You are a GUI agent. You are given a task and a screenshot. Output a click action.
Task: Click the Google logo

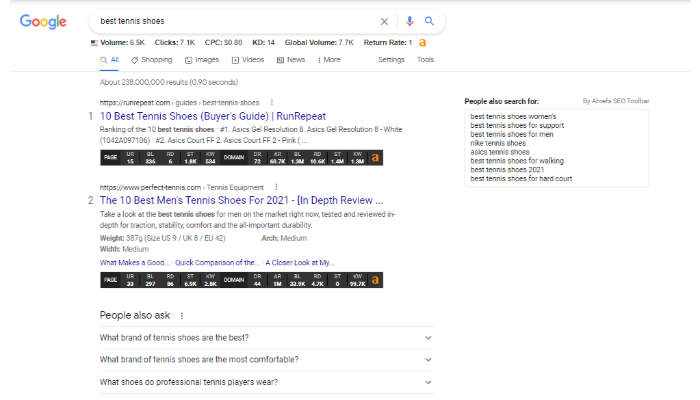[43, 21]
